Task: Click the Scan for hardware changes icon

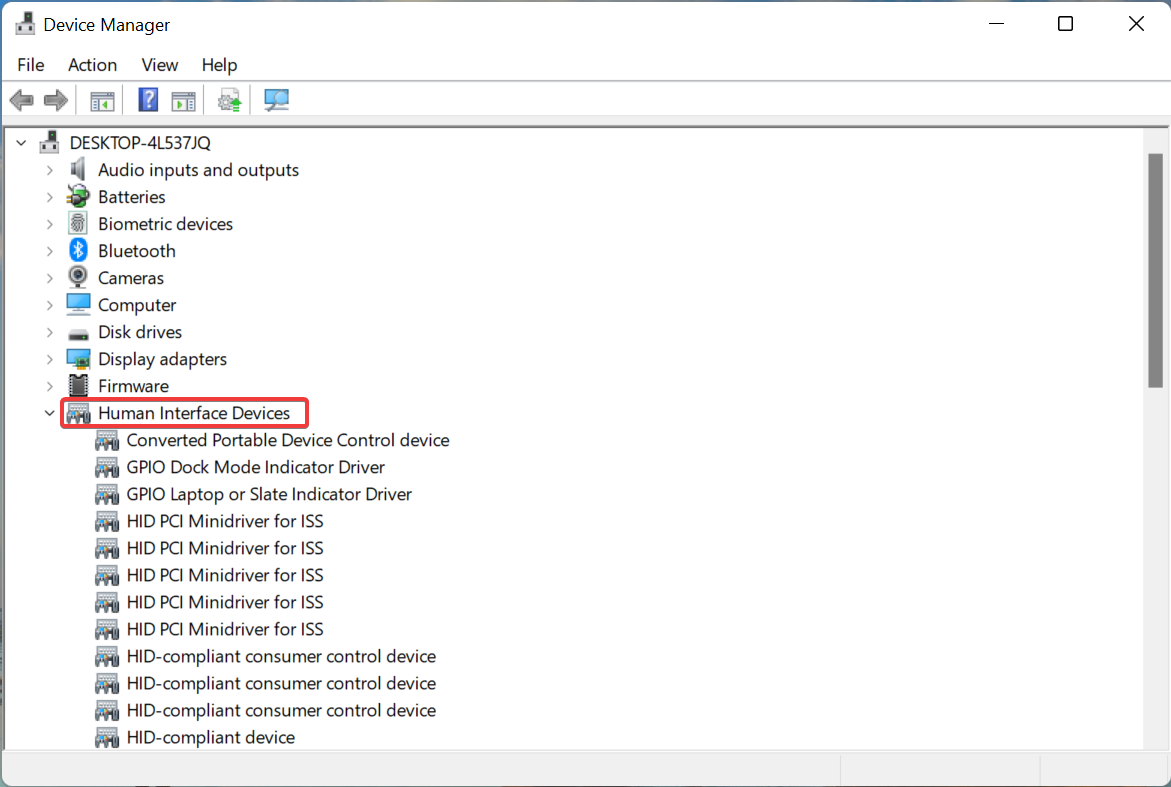Action: pos(276,99)
